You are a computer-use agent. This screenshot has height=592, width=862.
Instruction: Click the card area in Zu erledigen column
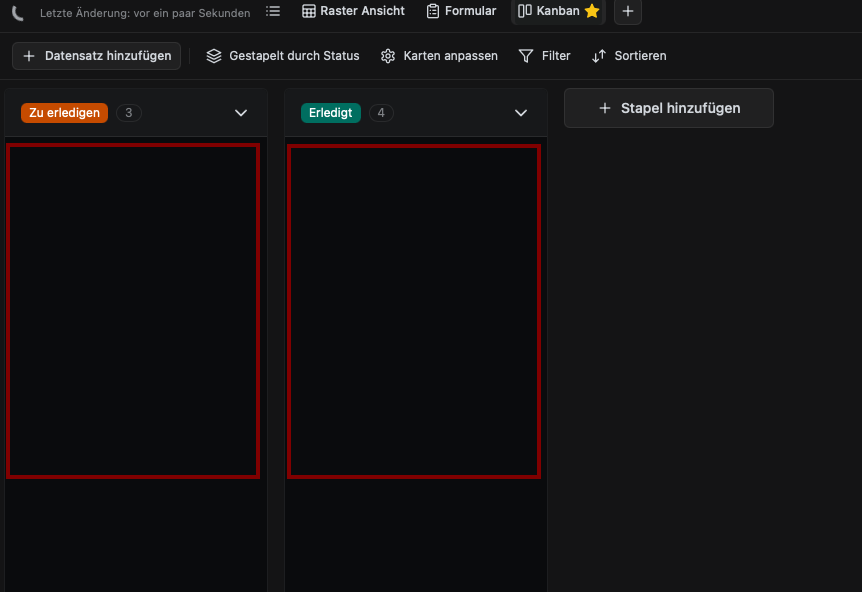pos(133,310)
